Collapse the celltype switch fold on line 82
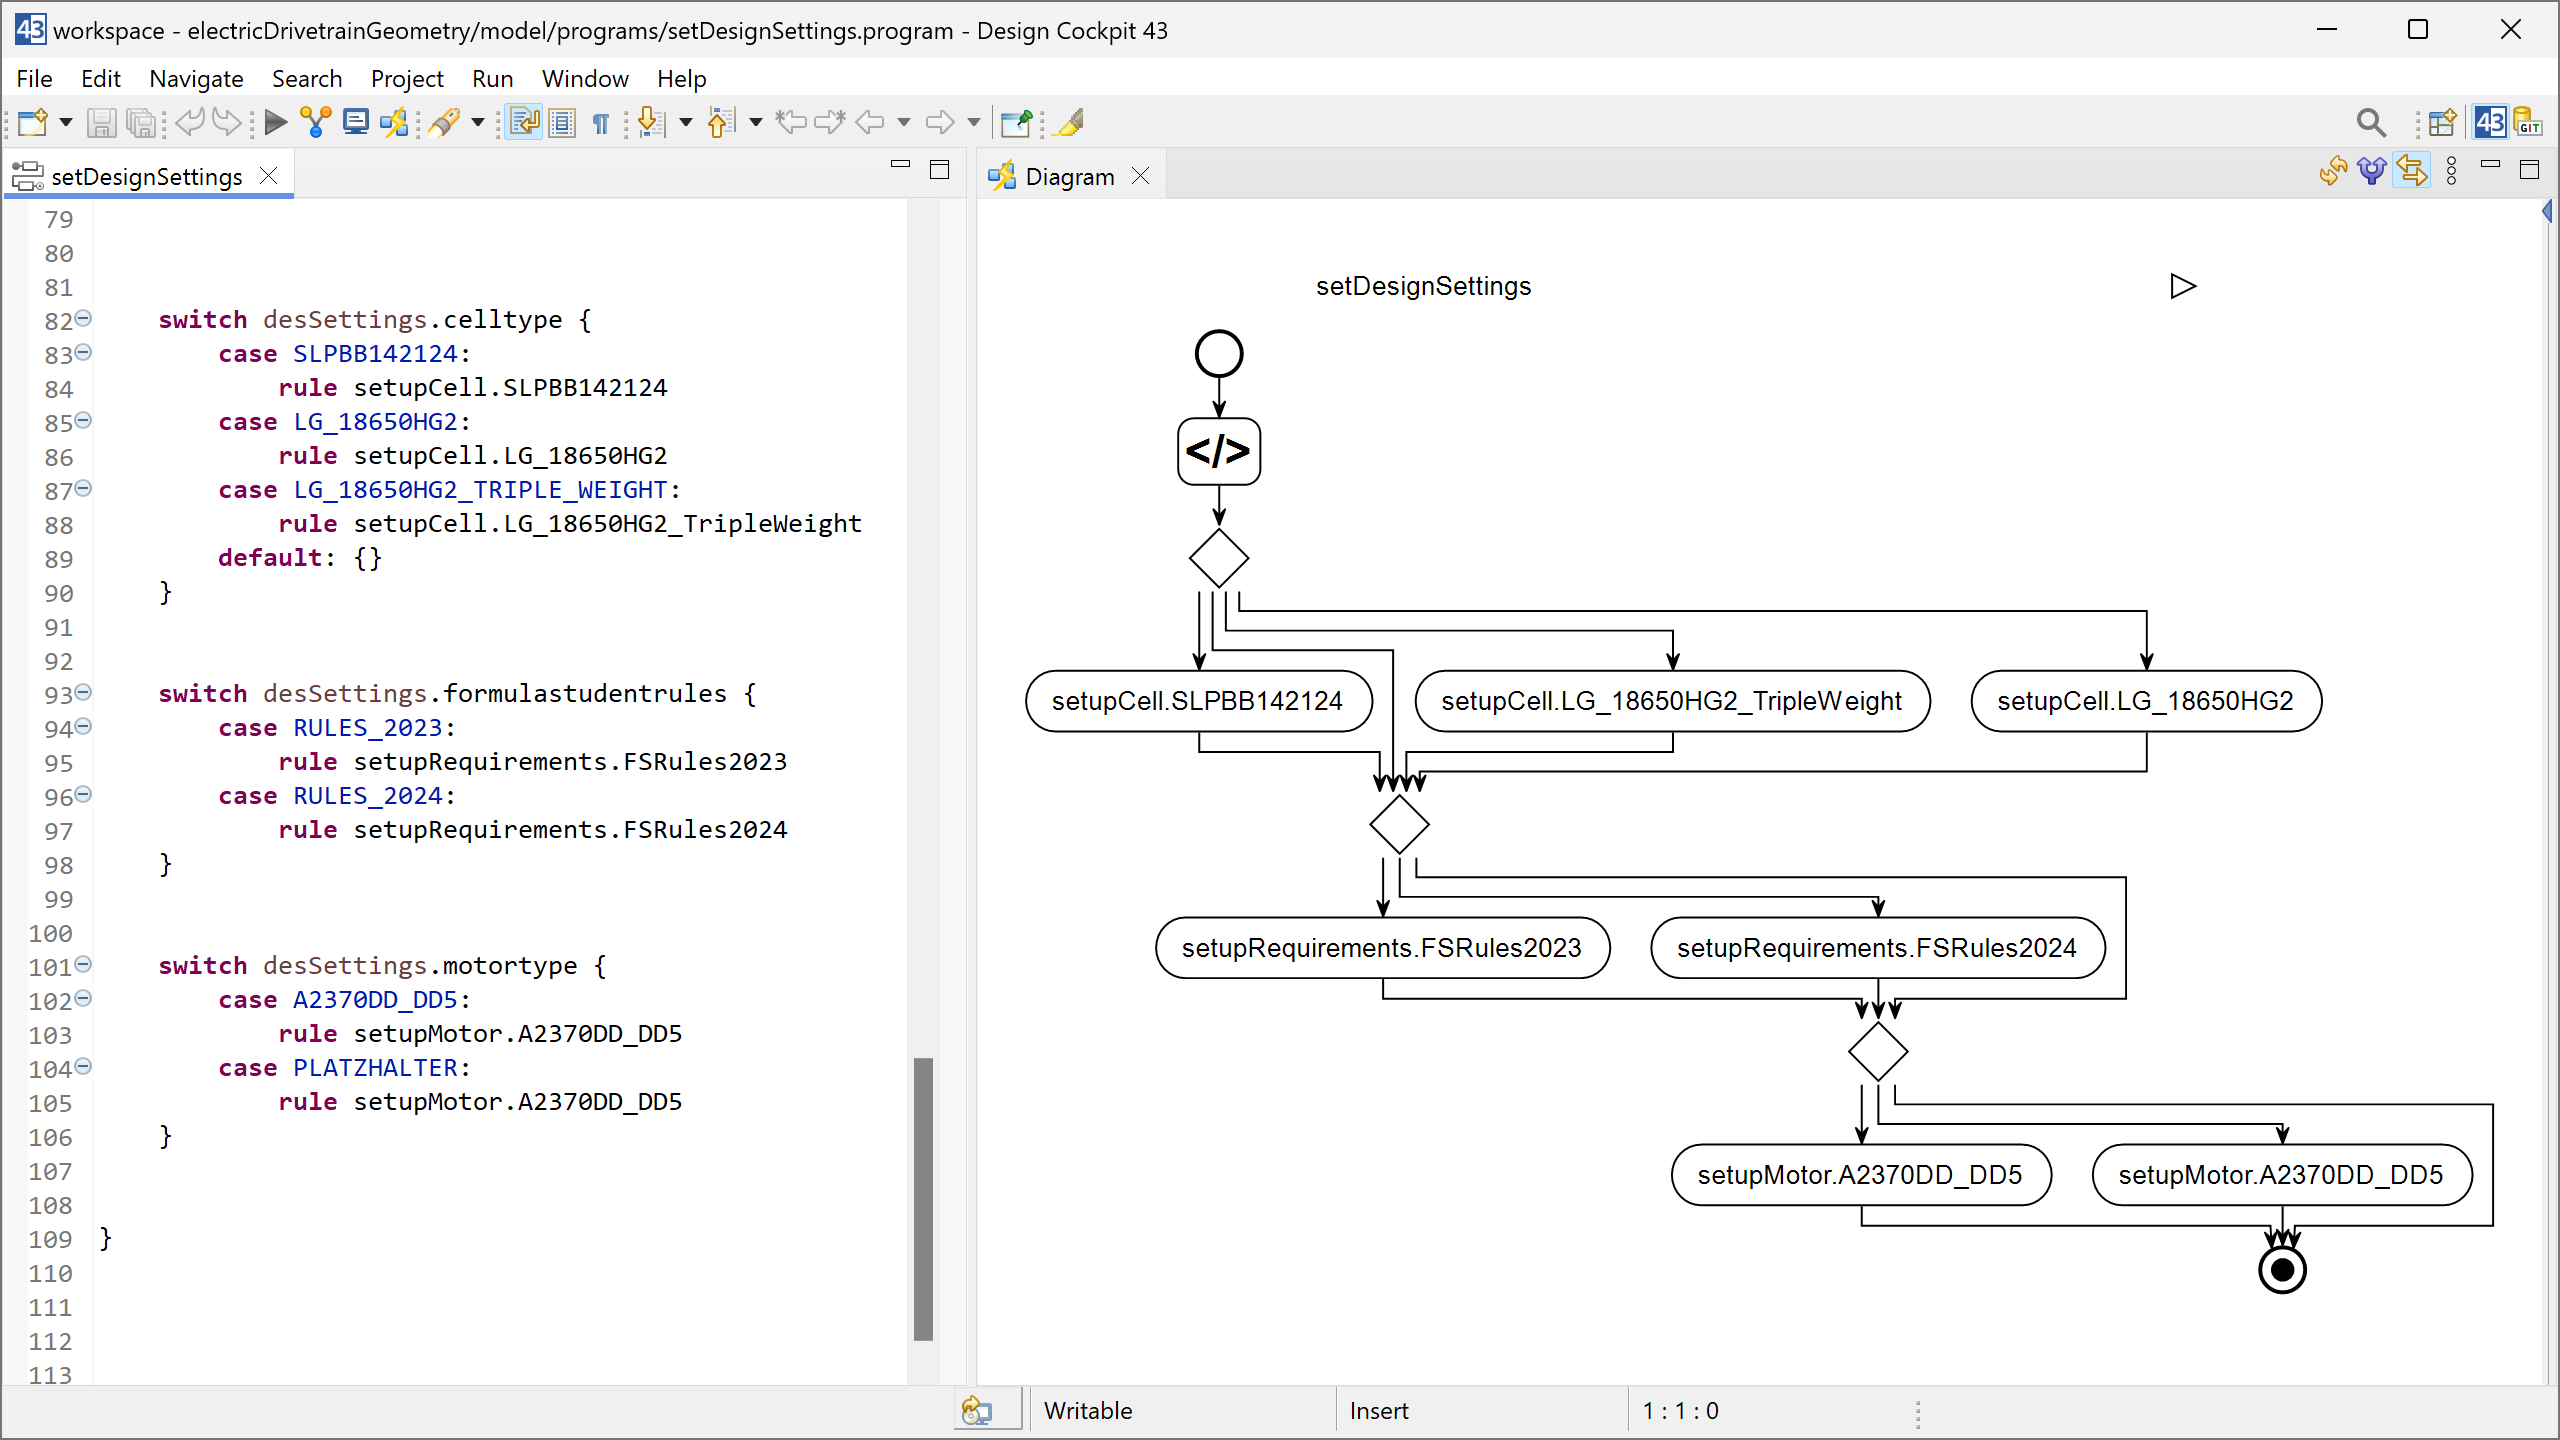Viewport: 2560px width, 1440px height. [x=84, y=318]
